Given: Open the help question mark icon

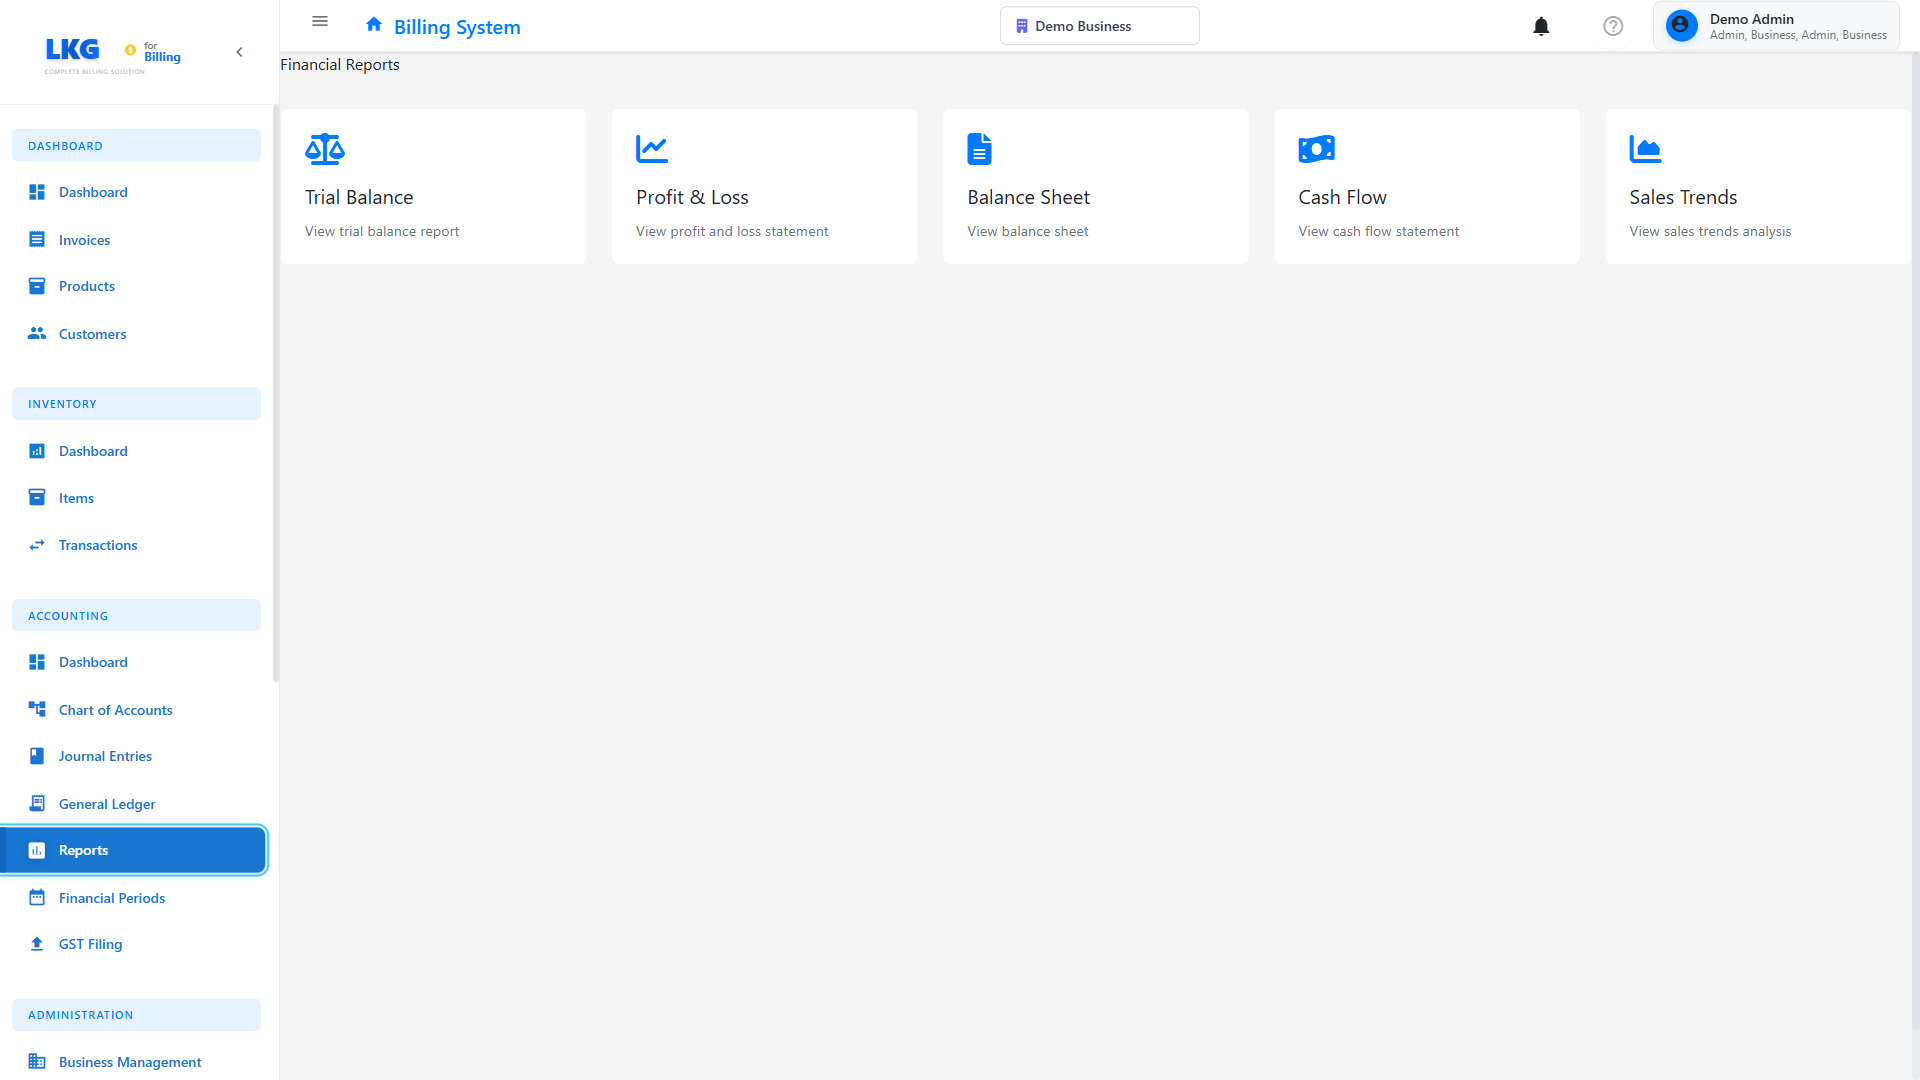Looking at the screenshot, I should pyautogui.click(x=1613, y=26).
